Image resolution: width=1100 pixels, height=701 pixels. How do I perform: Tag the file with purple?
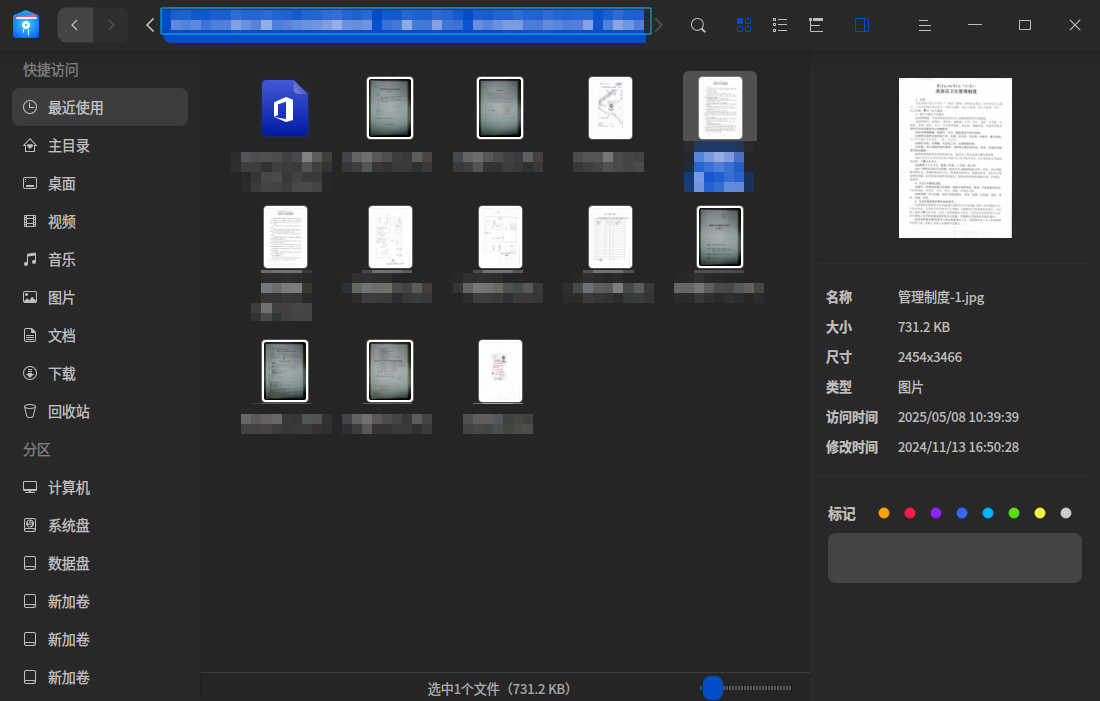(x=936, y=513)
